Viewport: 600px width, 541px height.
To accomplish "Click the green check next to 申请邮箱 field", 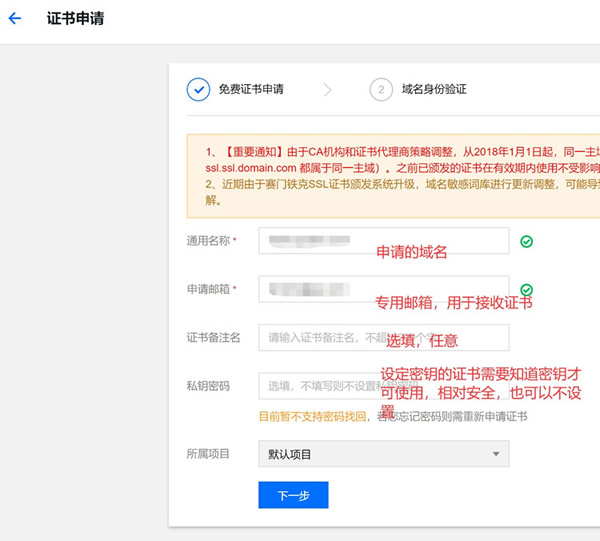I will click(x=526, y=290).
